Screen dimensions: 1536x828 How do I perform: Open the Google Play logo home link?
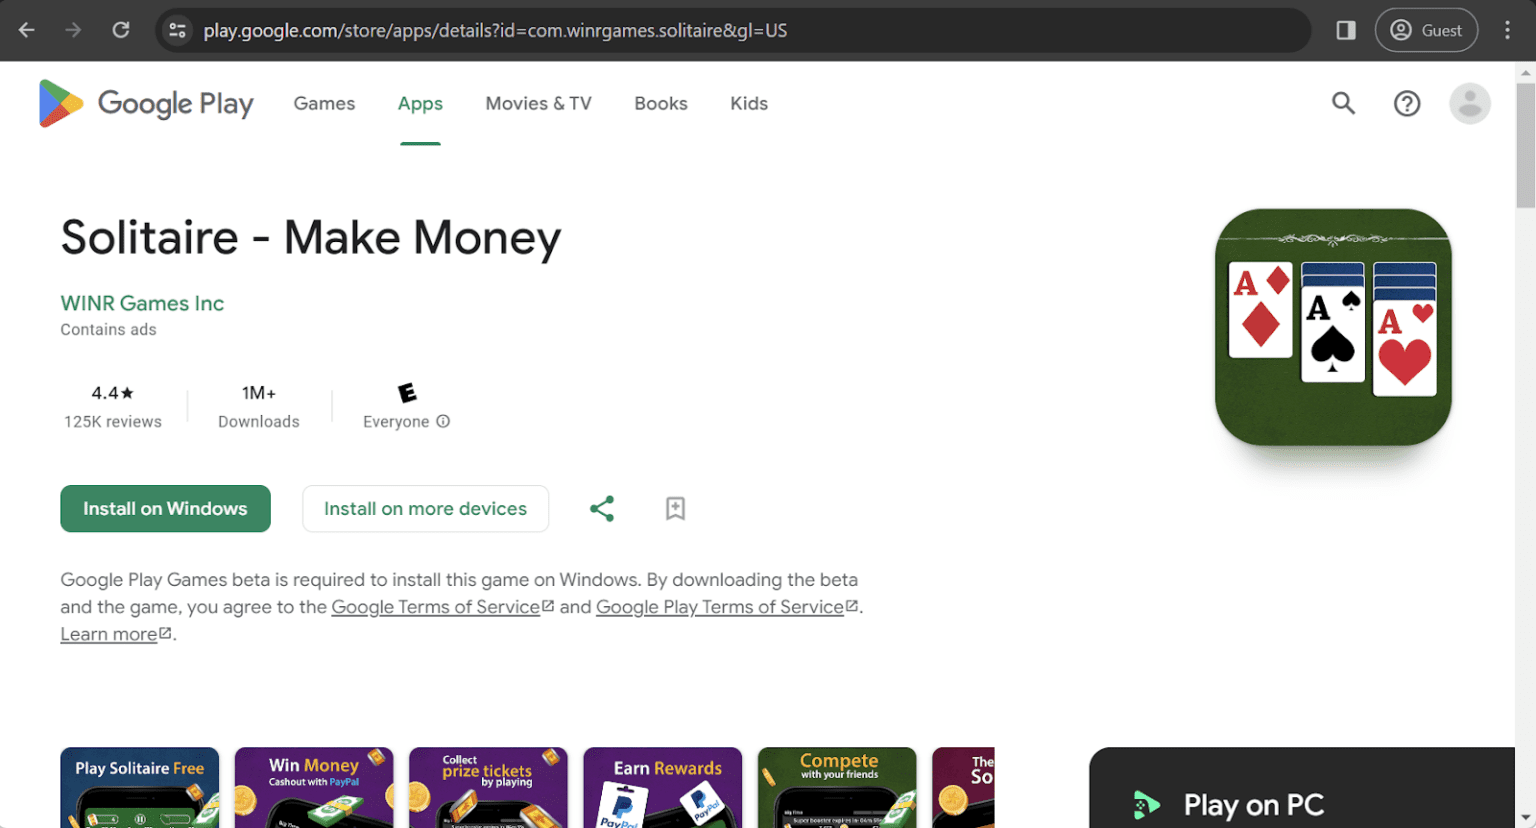[146, 103]
